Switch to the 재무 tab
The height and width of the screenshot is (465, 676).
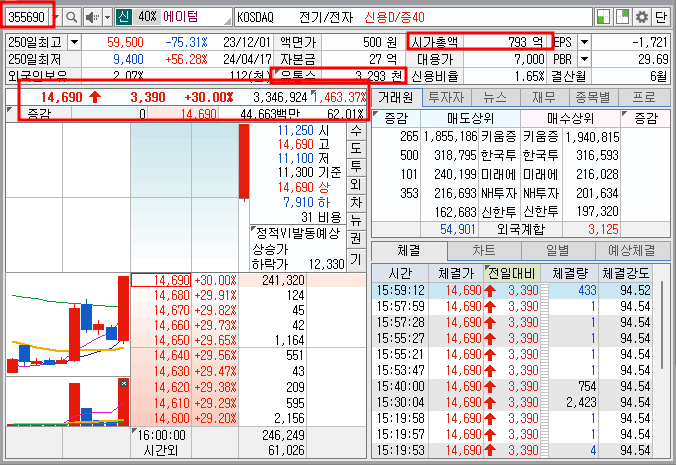pos(544,97)
